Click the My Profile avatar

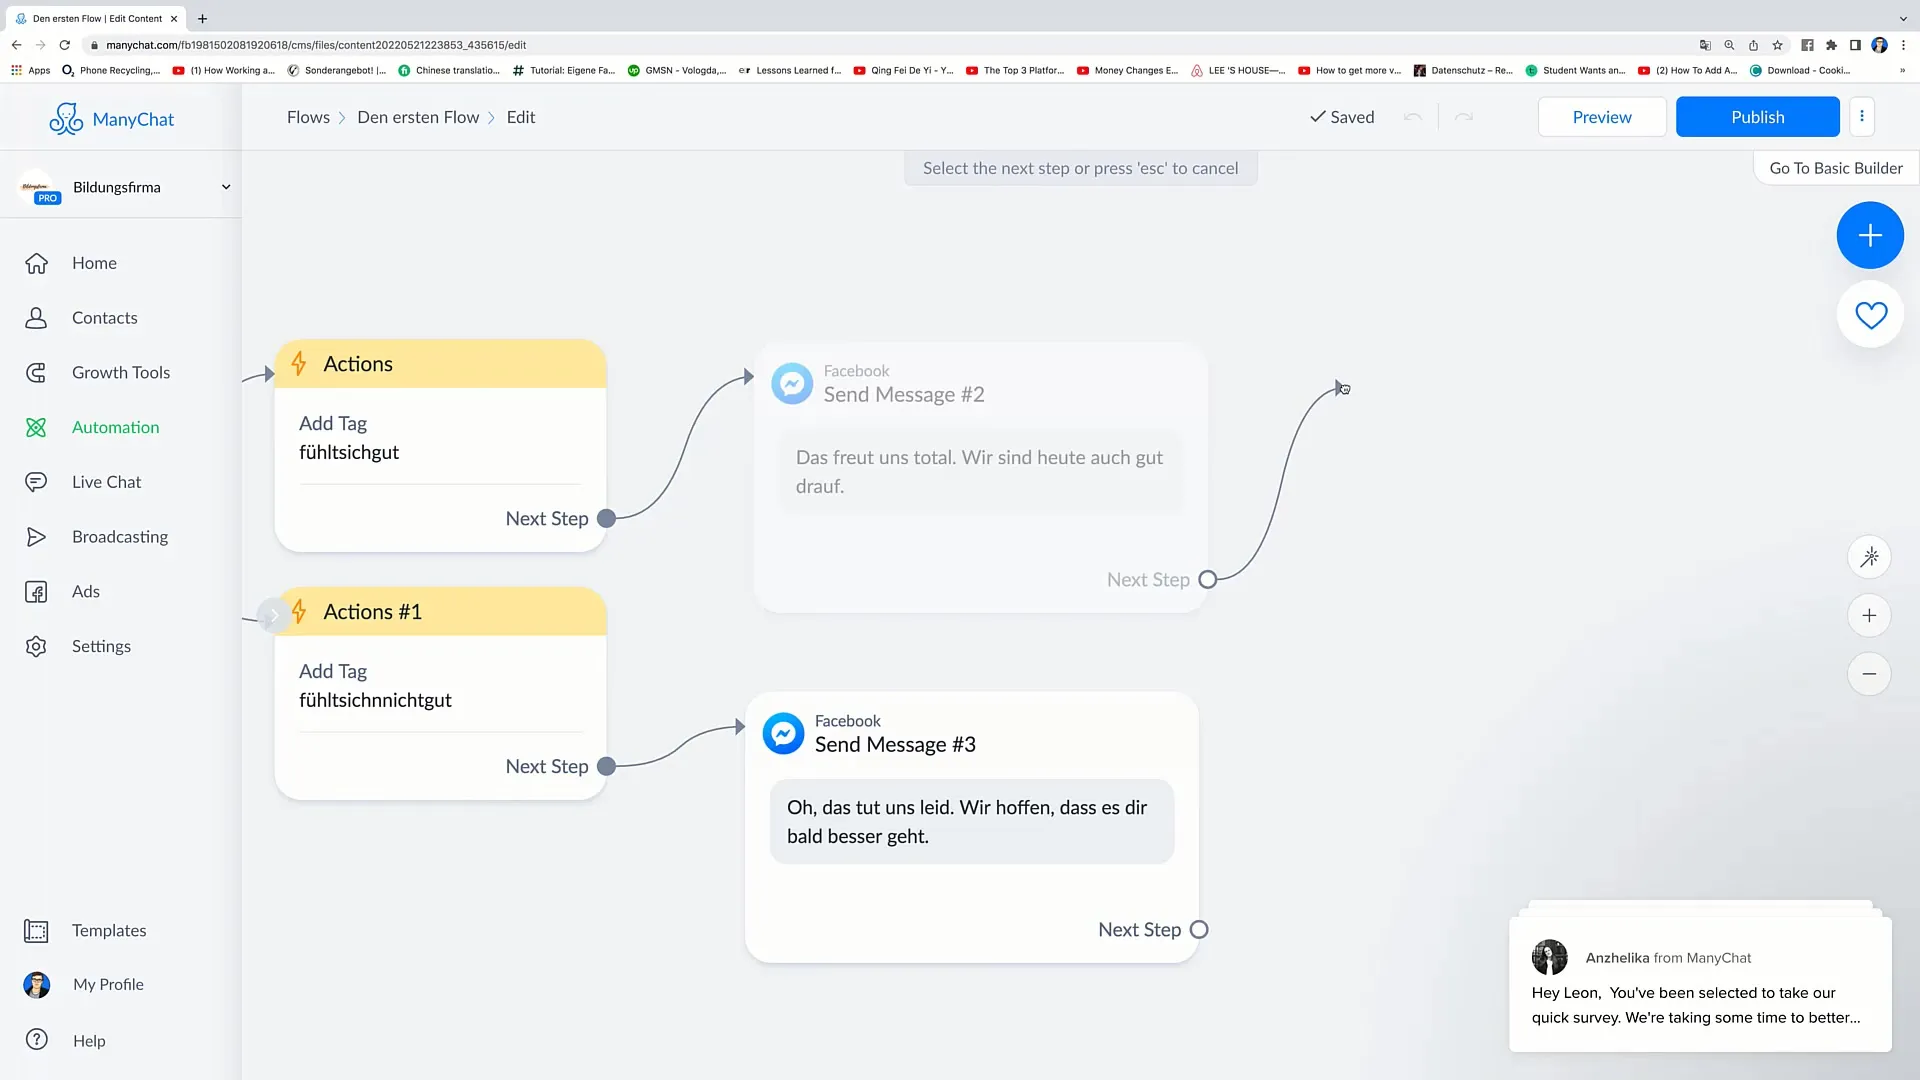37,985
